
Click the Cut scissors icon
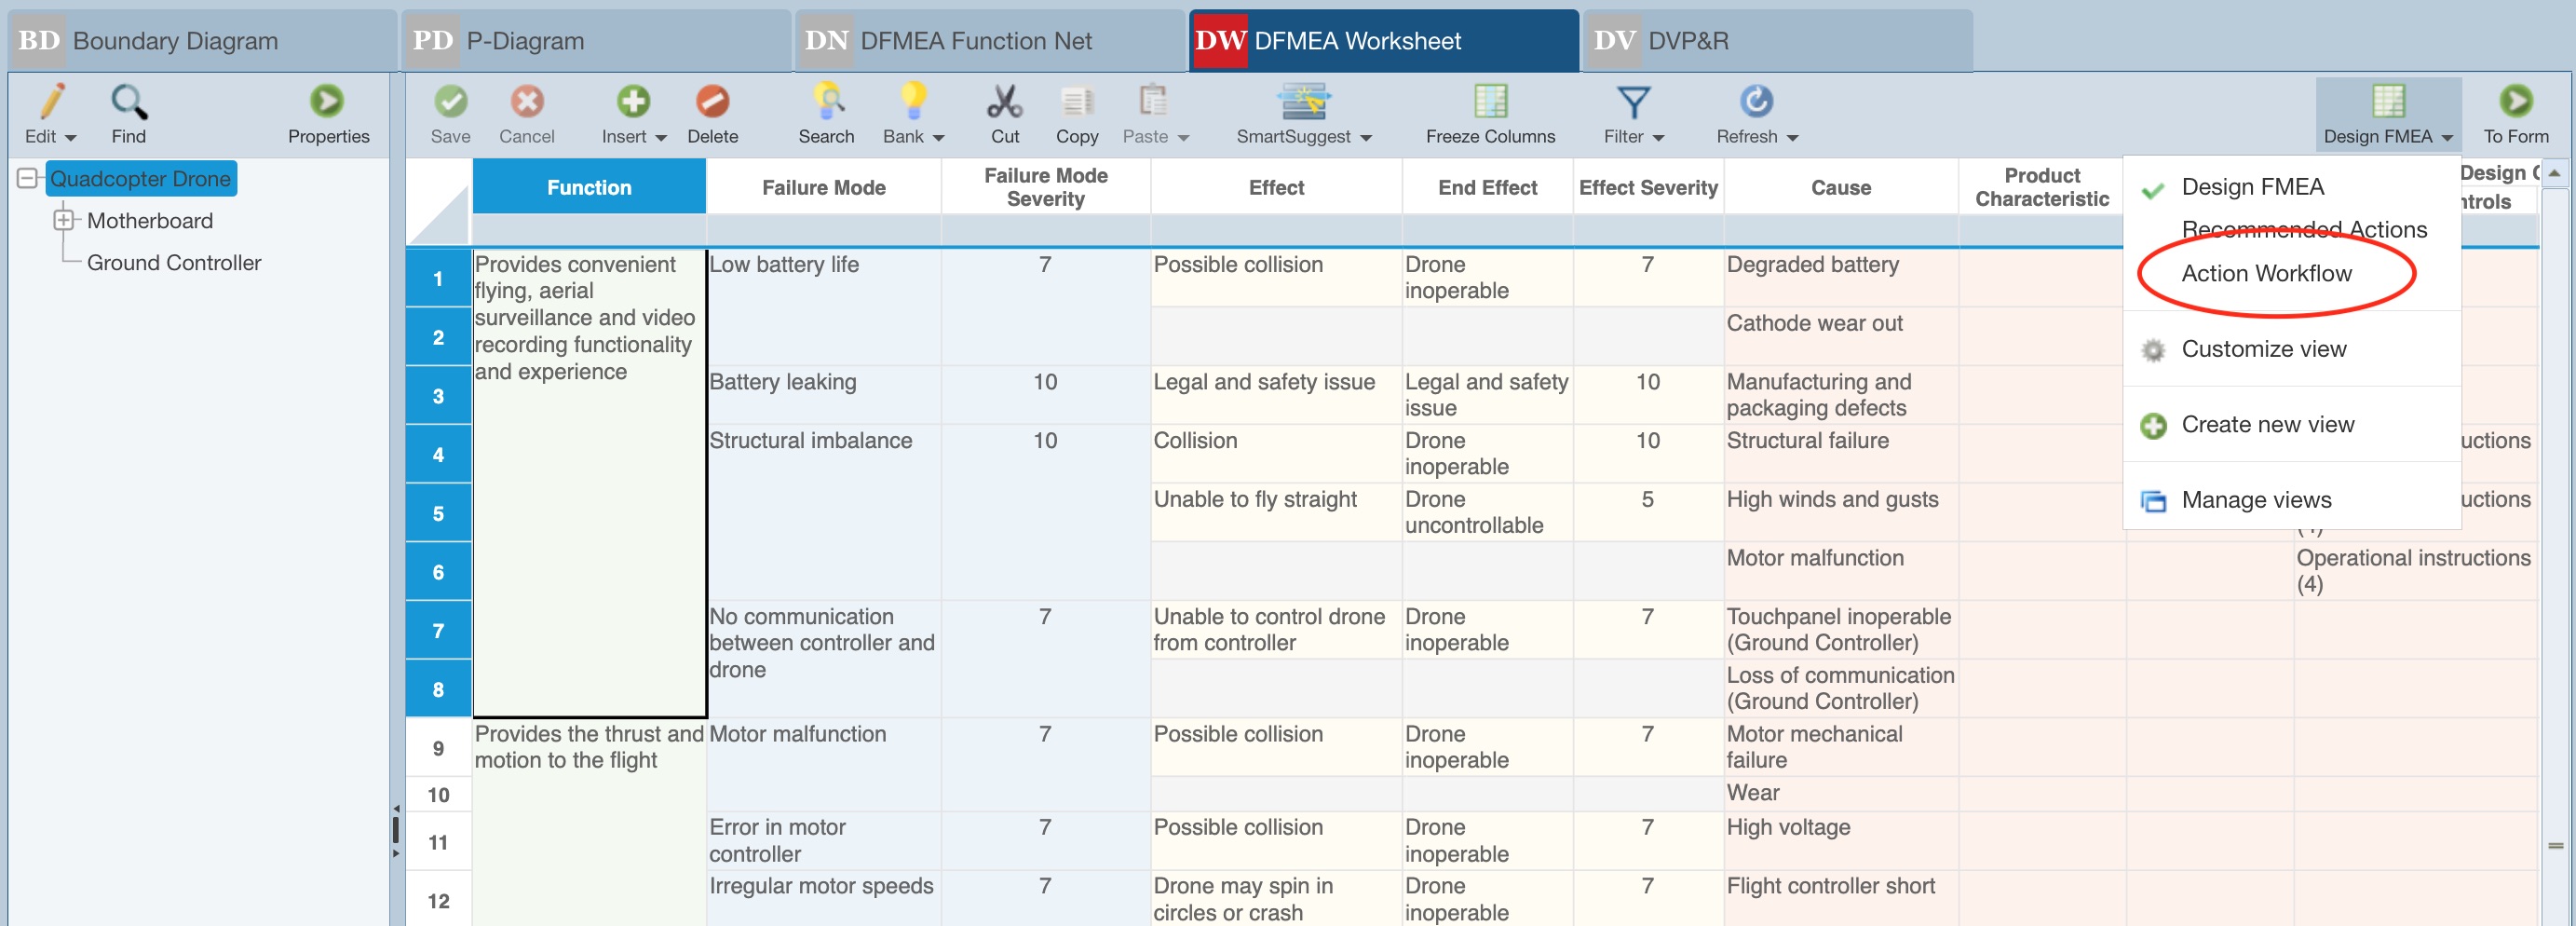pyautogui.click(x=1004, y=102)
